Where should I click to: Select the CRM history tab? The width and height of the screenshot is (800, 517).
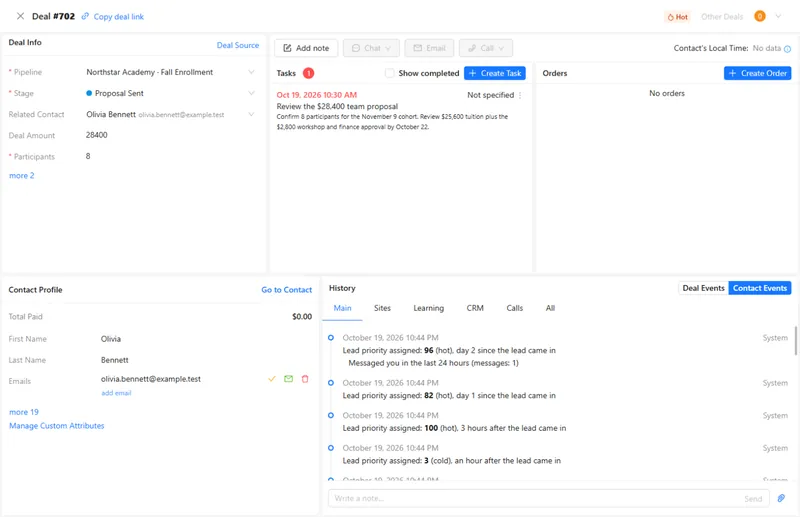(475, 308)
